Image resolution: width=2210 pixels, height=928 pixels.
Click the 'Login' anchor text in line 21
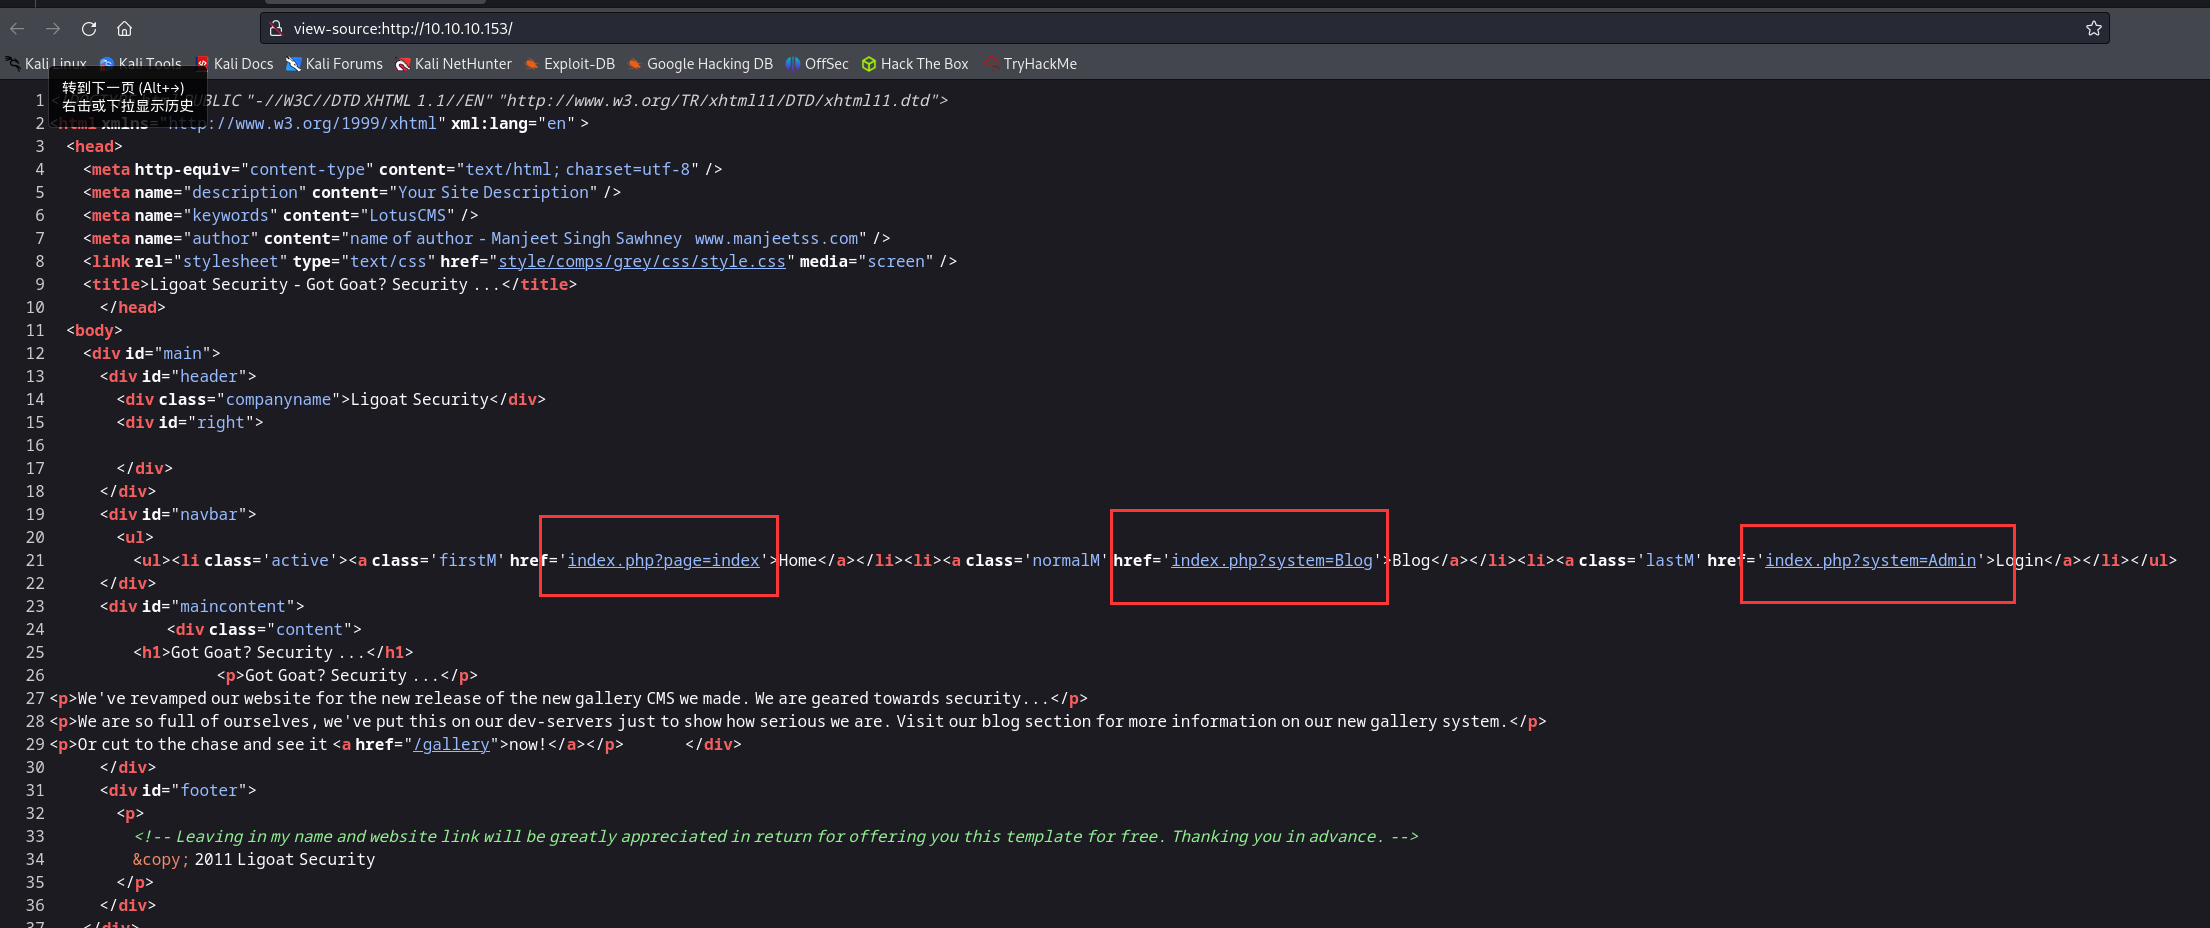(2019, 561)
